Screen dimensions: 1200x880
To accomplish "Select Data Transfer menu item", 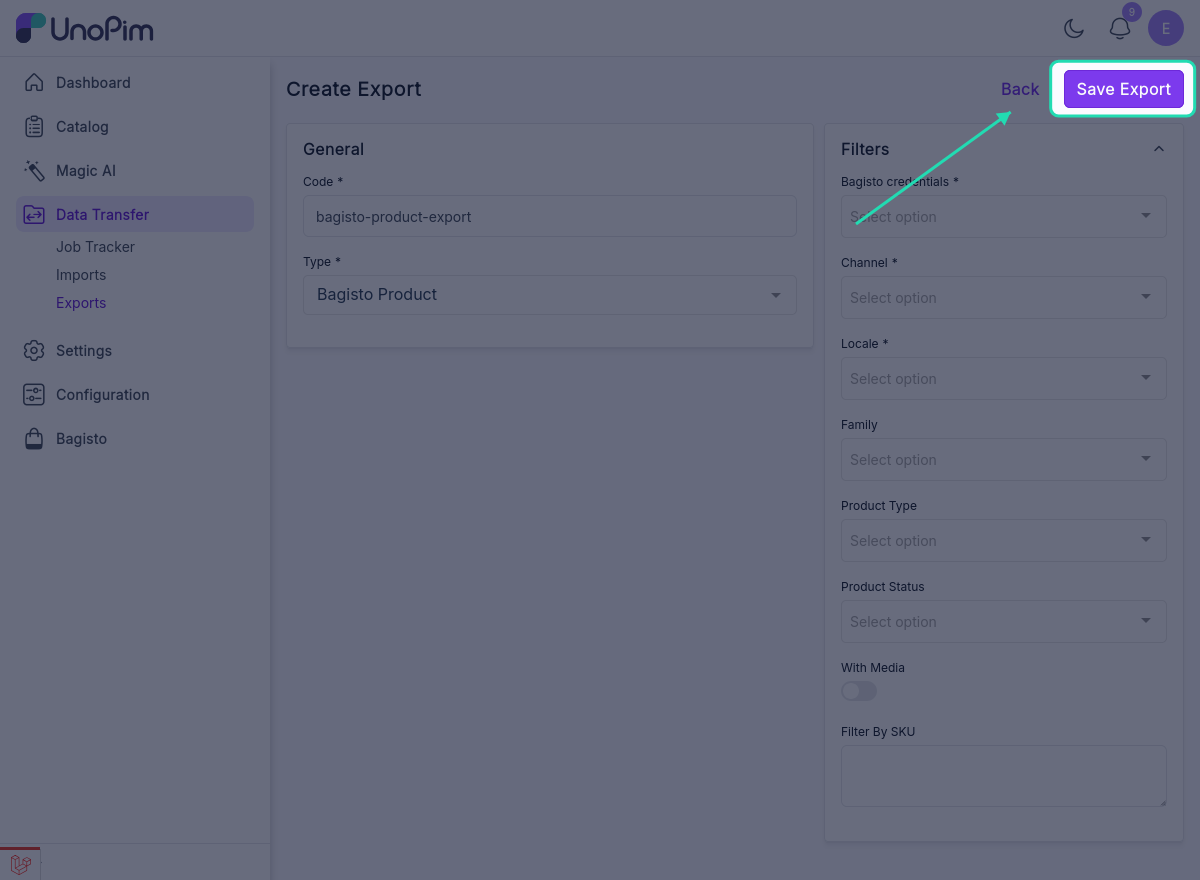I will point(135,214).
